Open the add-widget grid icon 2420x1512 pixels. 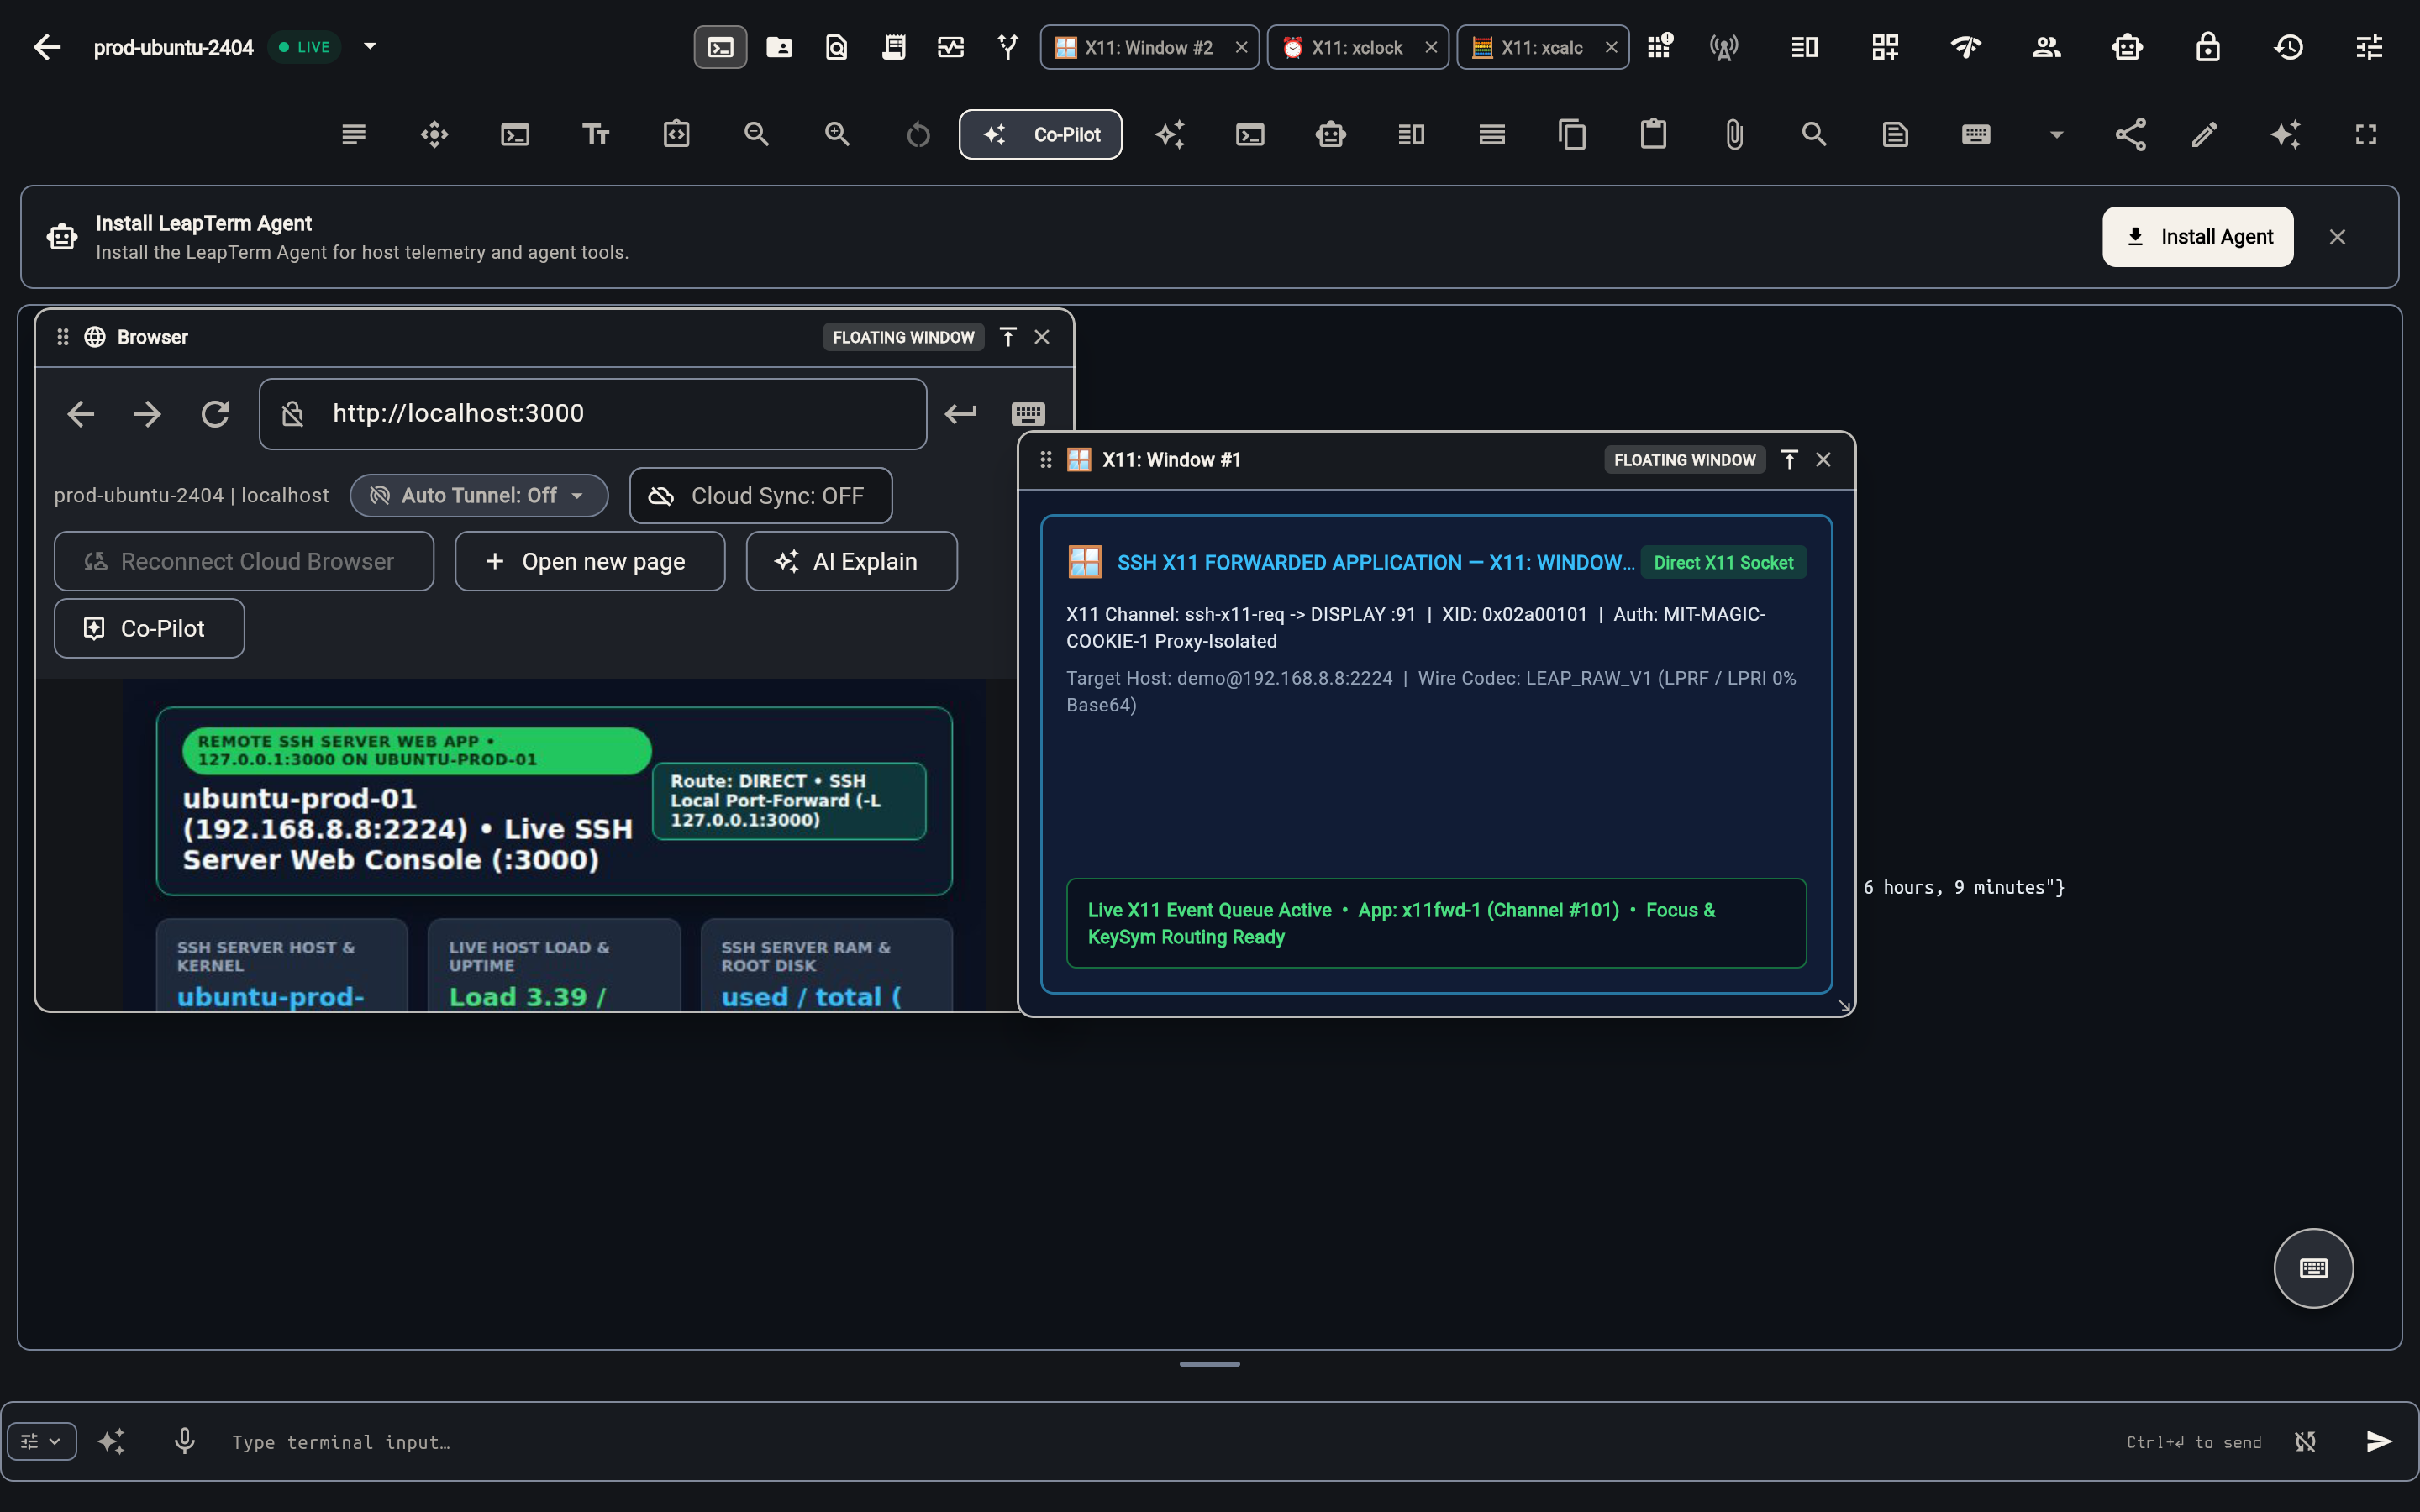coord(1885,47)
